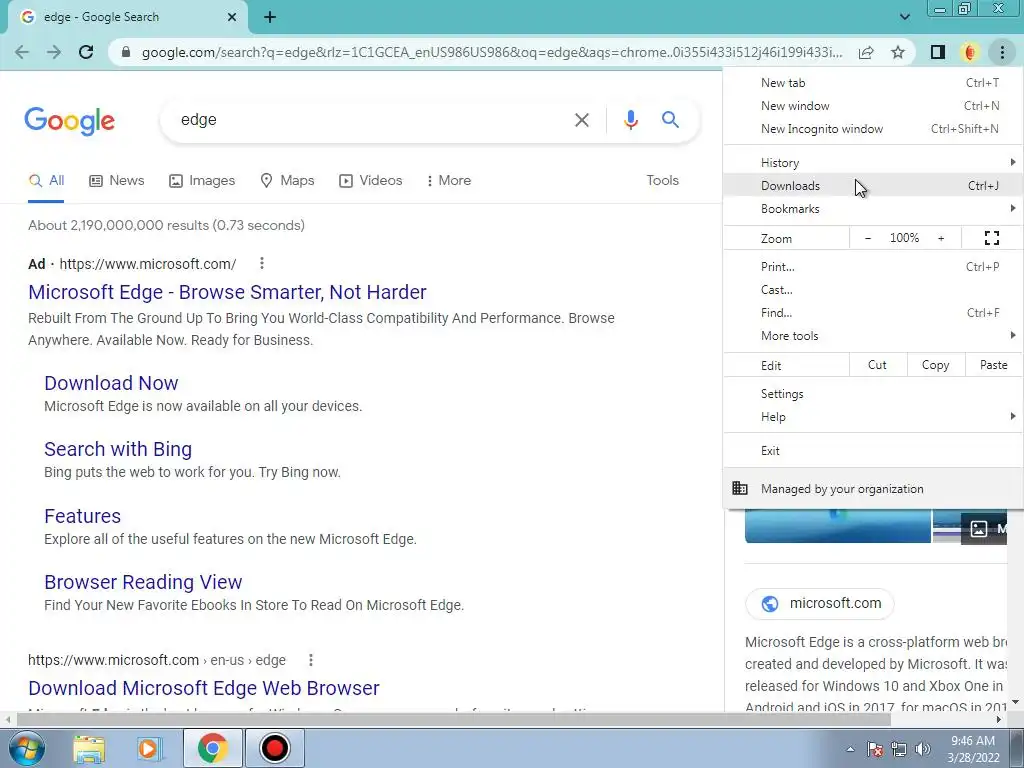Click the Search with Bing link
The width and height of the screenshot is (1024, 768).
118,449
